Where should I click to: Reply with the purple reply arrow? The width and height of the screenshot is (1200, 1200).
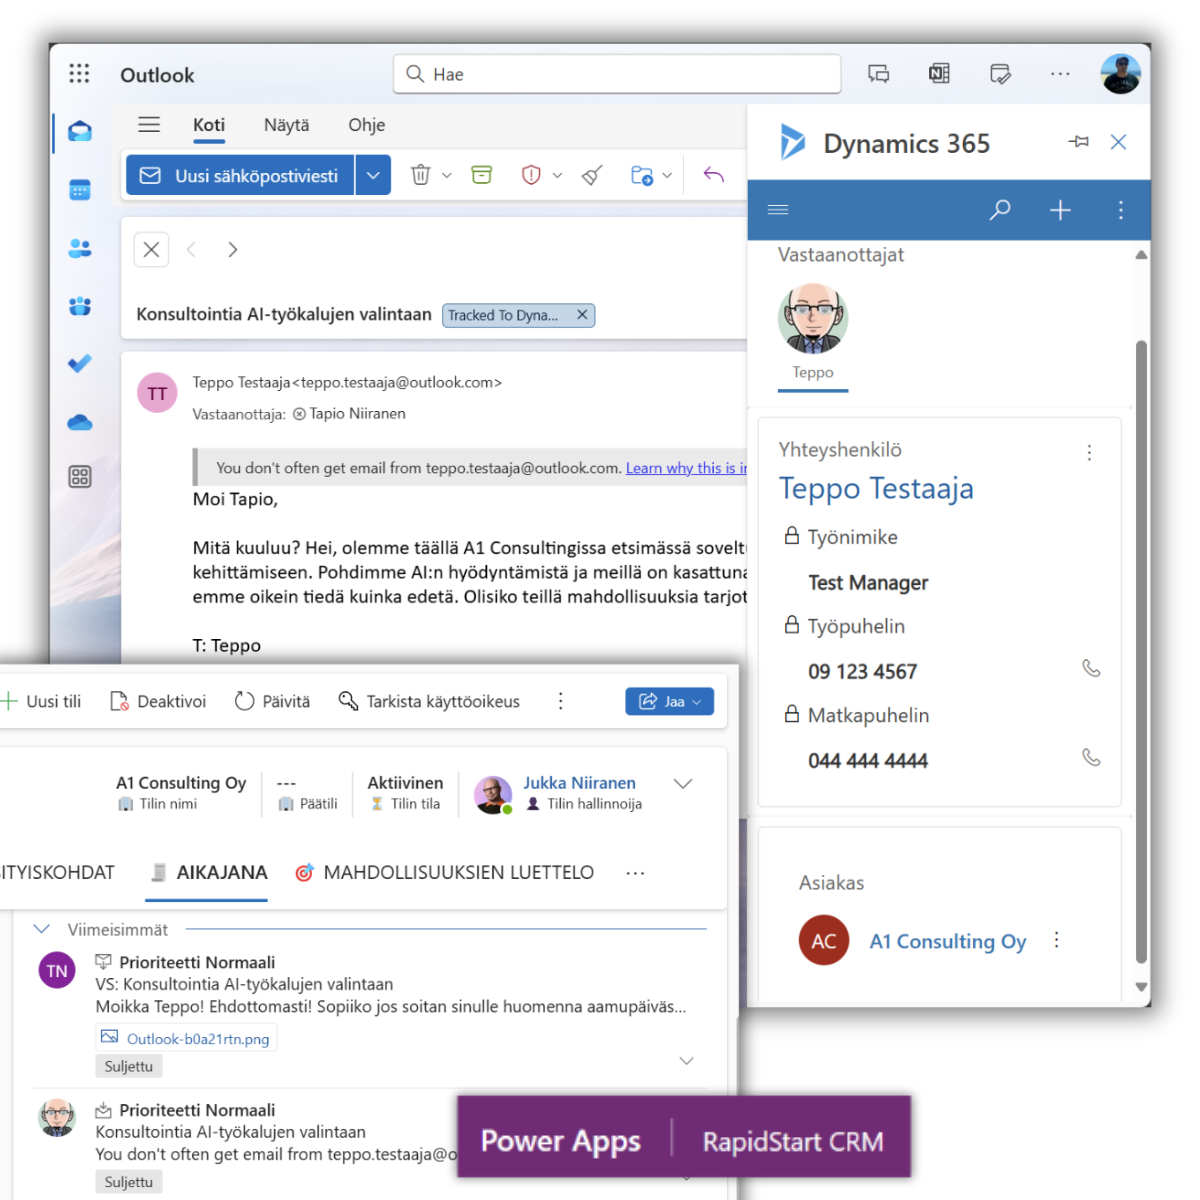(712, 174)
